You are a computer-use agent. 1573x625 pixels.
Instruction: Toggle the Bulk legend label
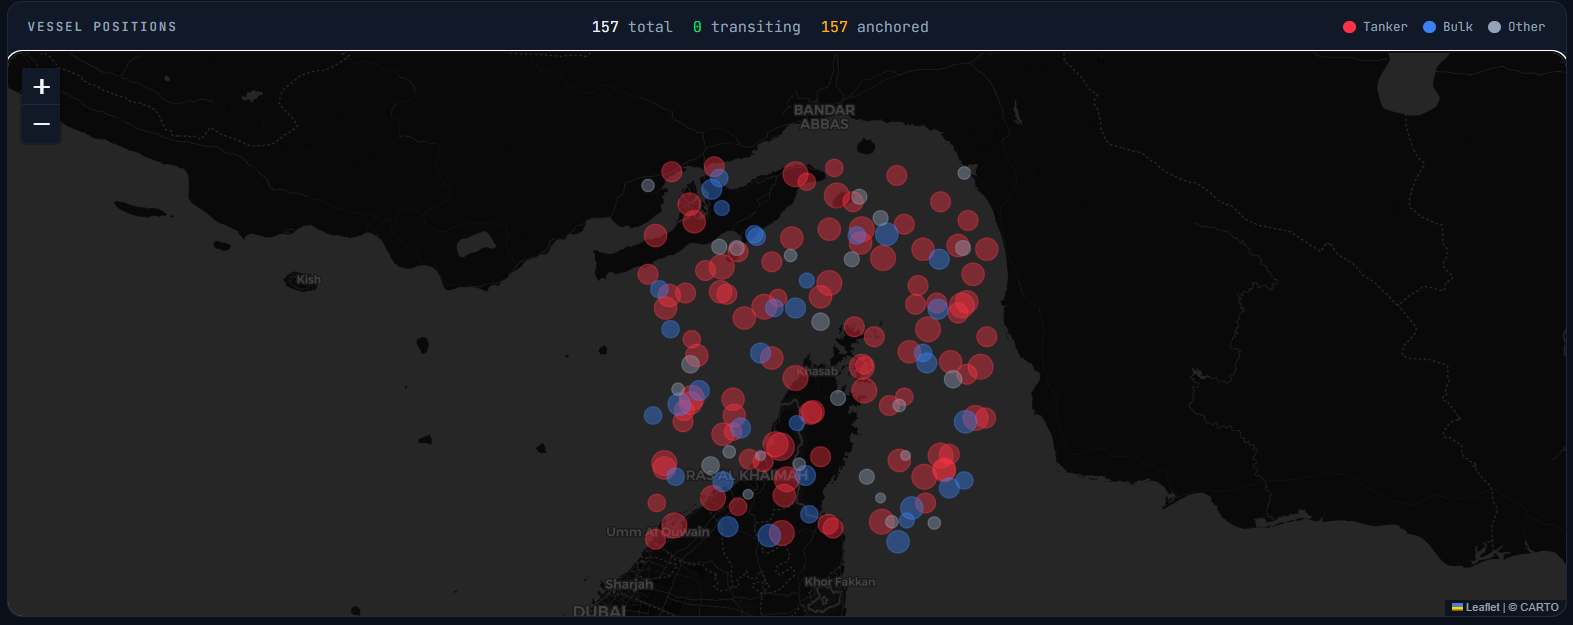coord(1457,27)
